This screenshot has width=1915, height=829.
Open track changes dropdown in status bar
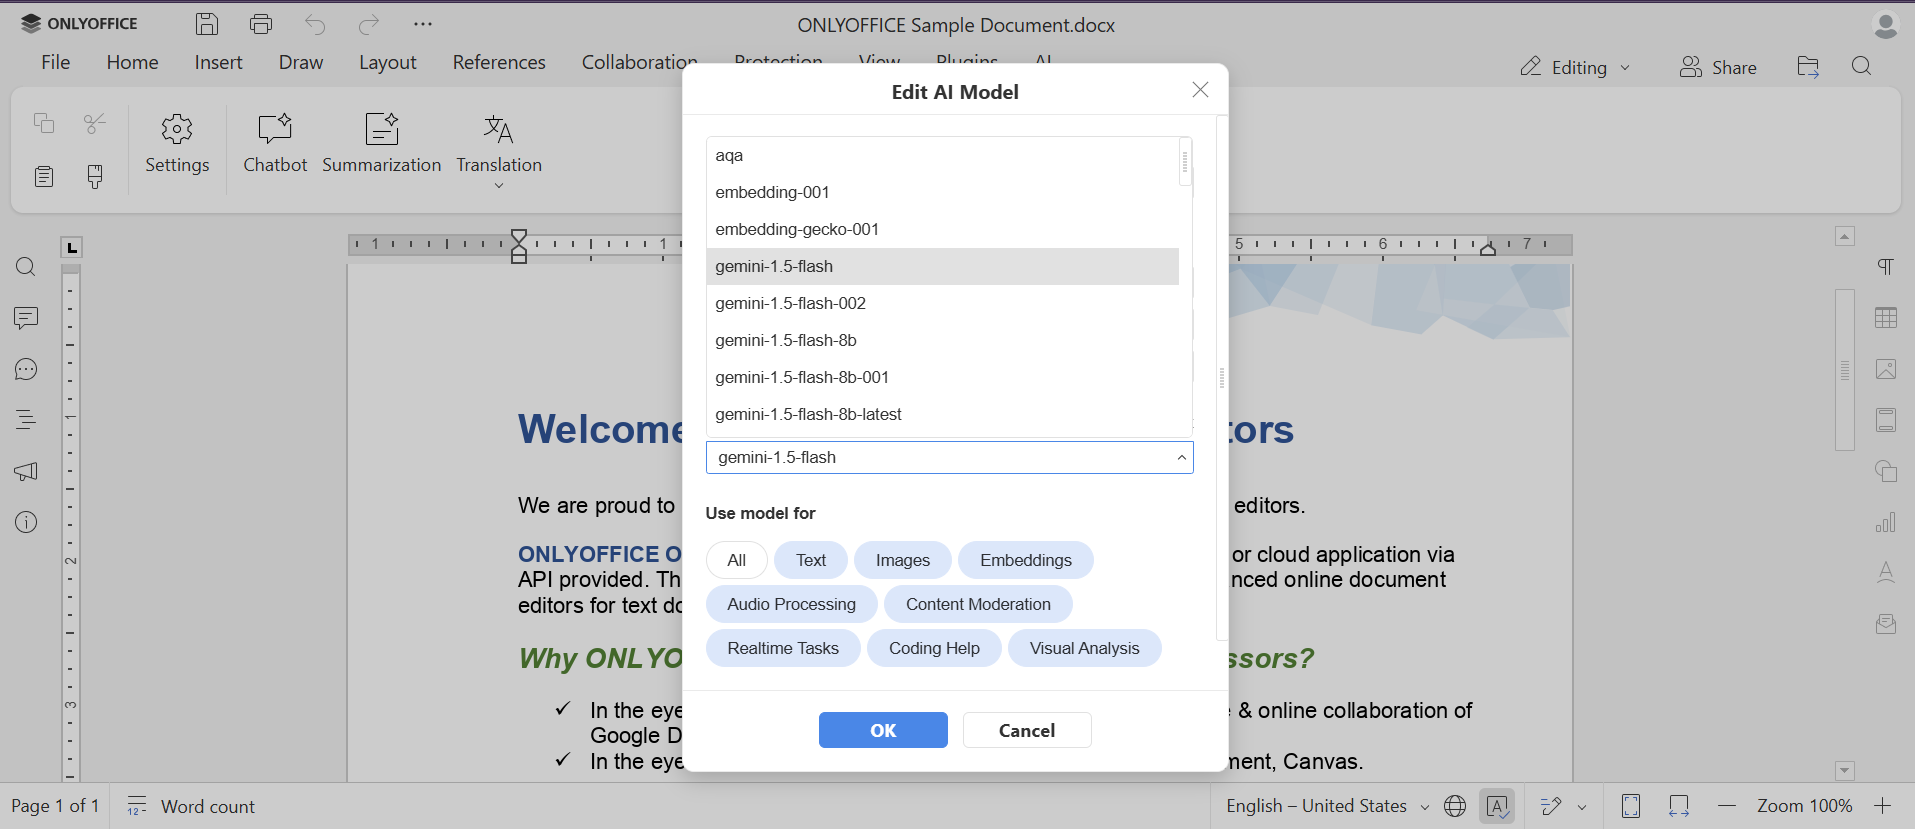tap(1582, 806)
